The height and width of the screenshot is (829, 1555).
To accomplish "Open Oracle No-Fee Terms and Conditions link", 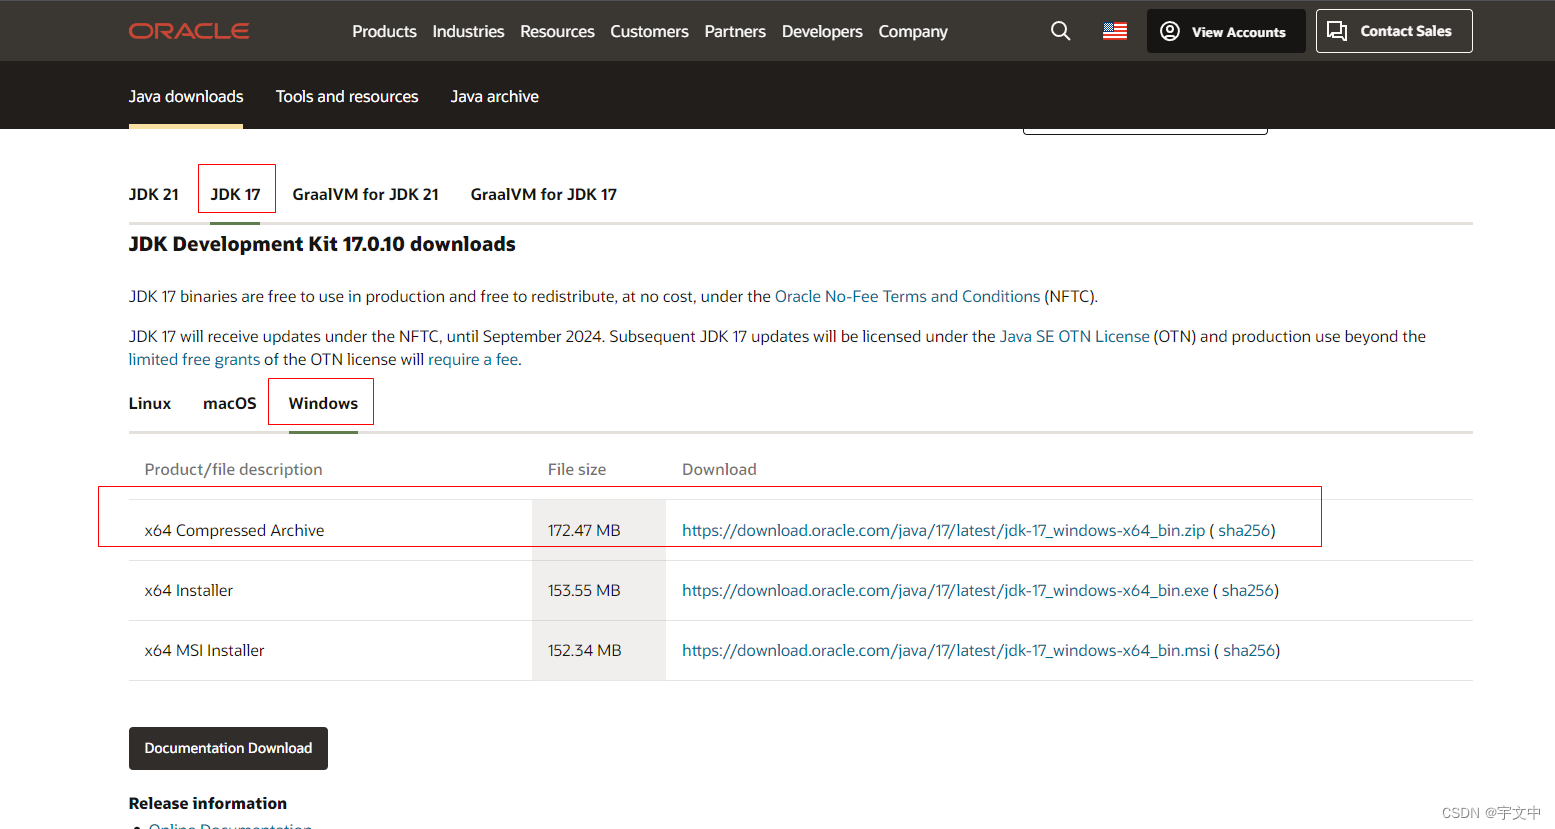I will click(x=907, y=296).
